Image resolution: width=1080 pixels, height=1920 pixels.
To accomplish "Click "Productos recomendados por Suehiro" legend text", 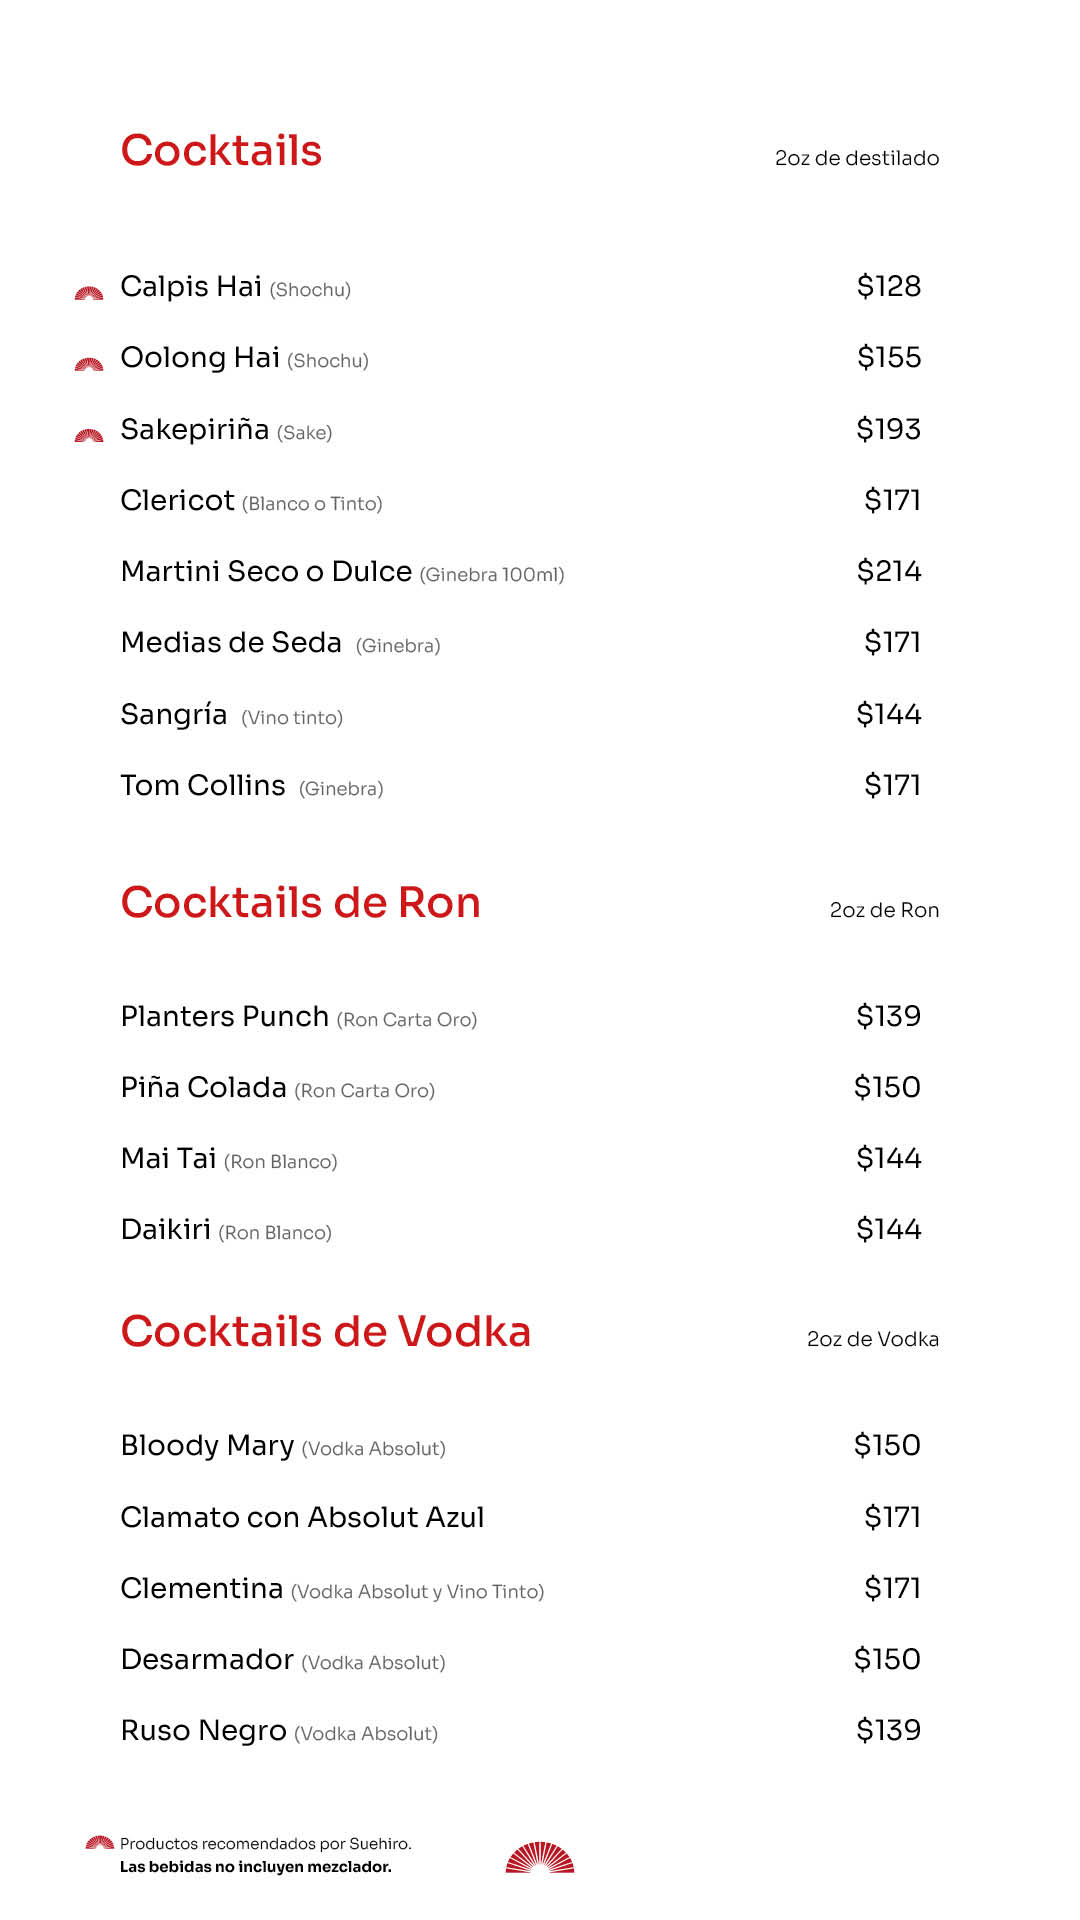I will (265, 1844).
